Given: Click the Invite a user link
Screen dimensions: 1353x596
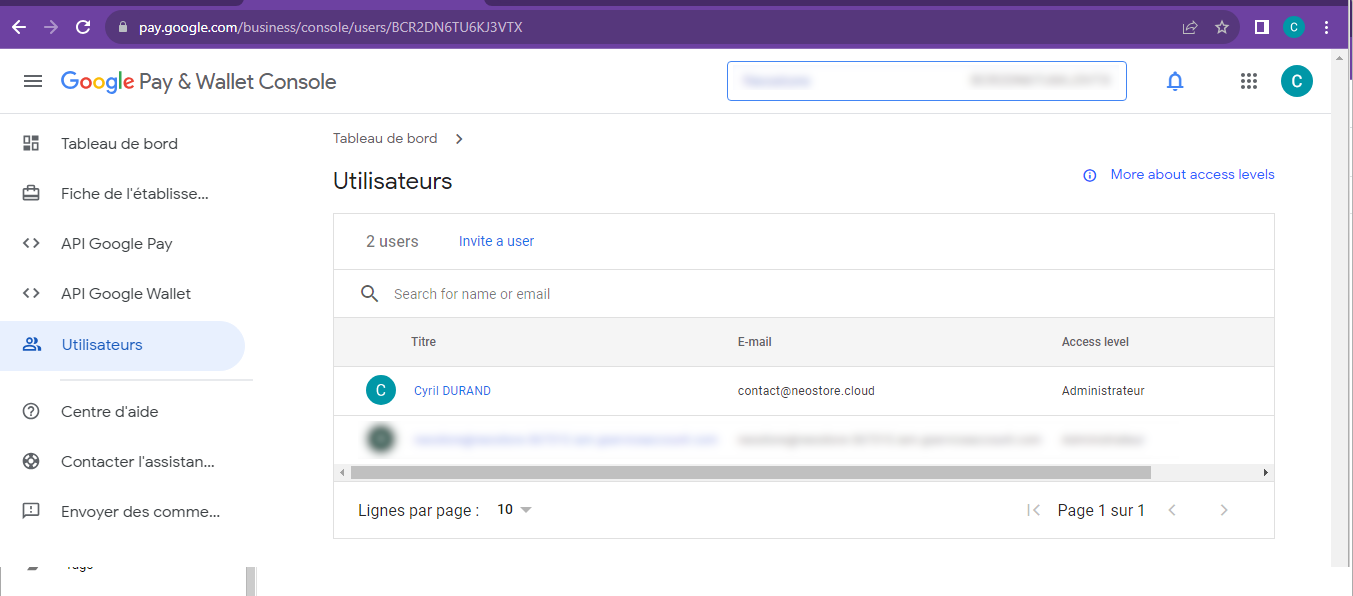Looking at the screenshot, I should (496, 241).
